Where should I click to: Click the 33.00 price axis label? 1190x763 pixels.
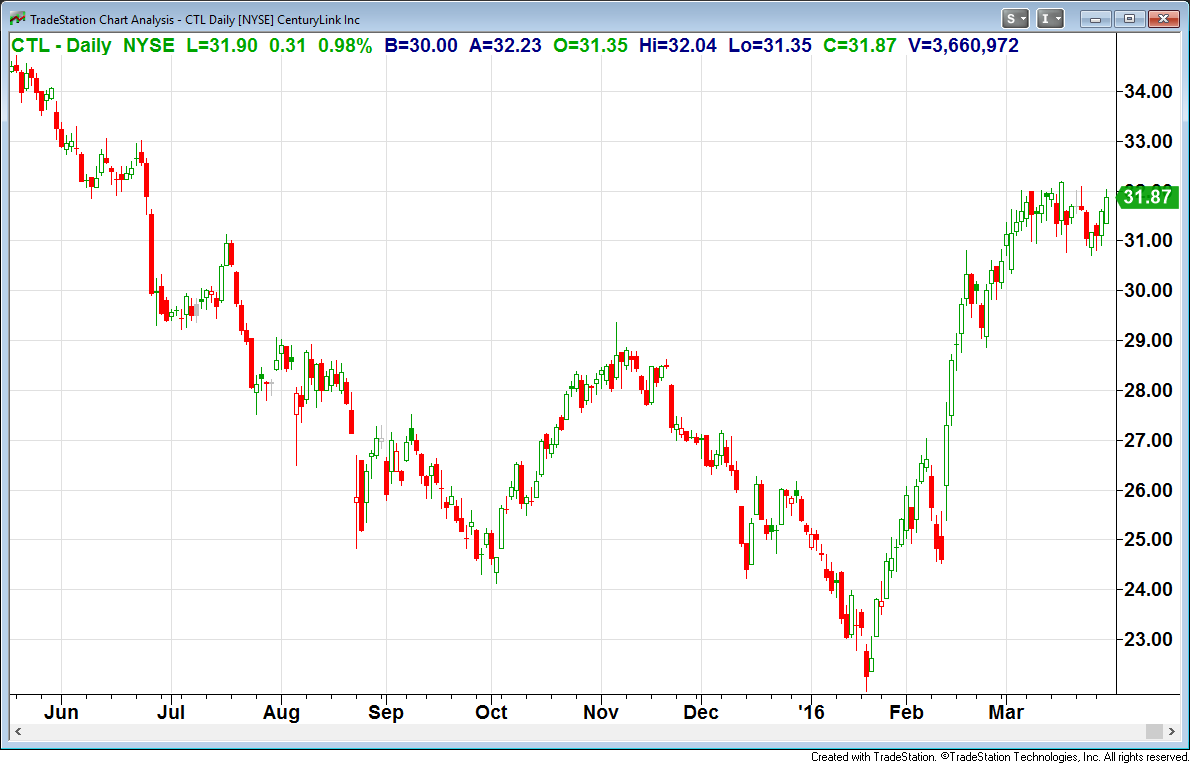pyautogui.click(x=1146, y=141)
